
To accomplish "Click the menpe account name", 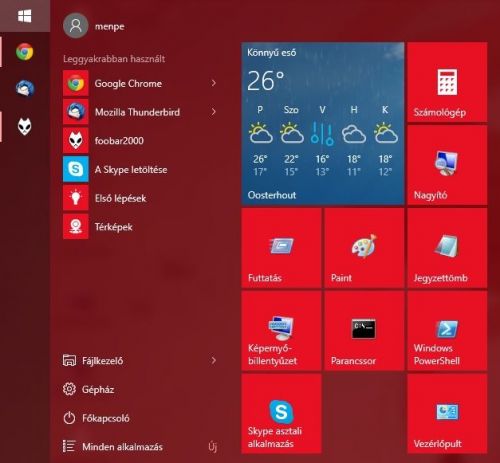I will (110, 27).
